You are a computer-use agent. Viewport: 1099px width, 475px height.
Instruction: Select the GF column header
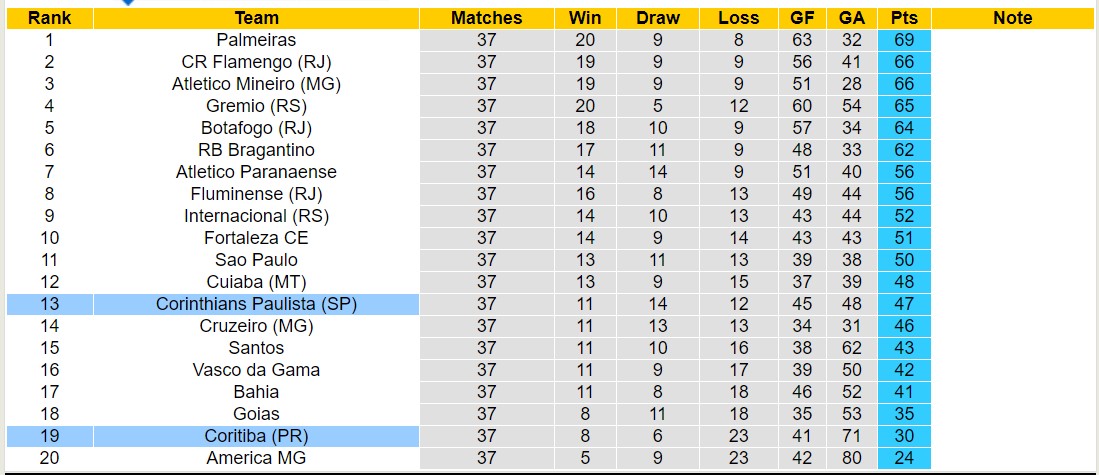802,18
